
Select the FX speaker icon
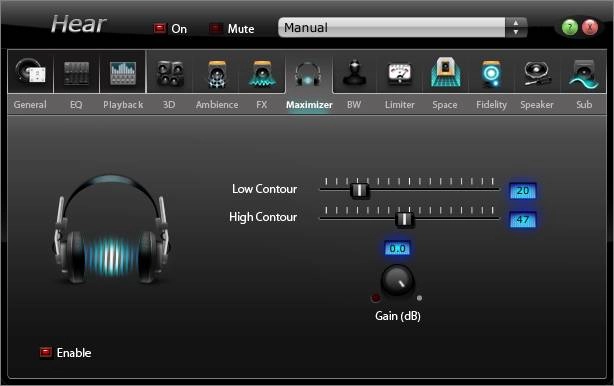tap(262, 73)
